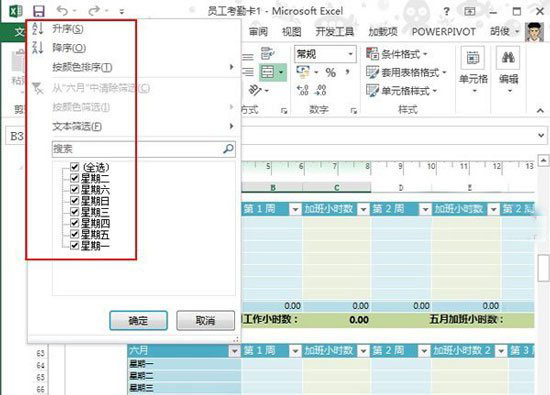Uncheck the 星期日 checkbox

(x=74, y=200)
